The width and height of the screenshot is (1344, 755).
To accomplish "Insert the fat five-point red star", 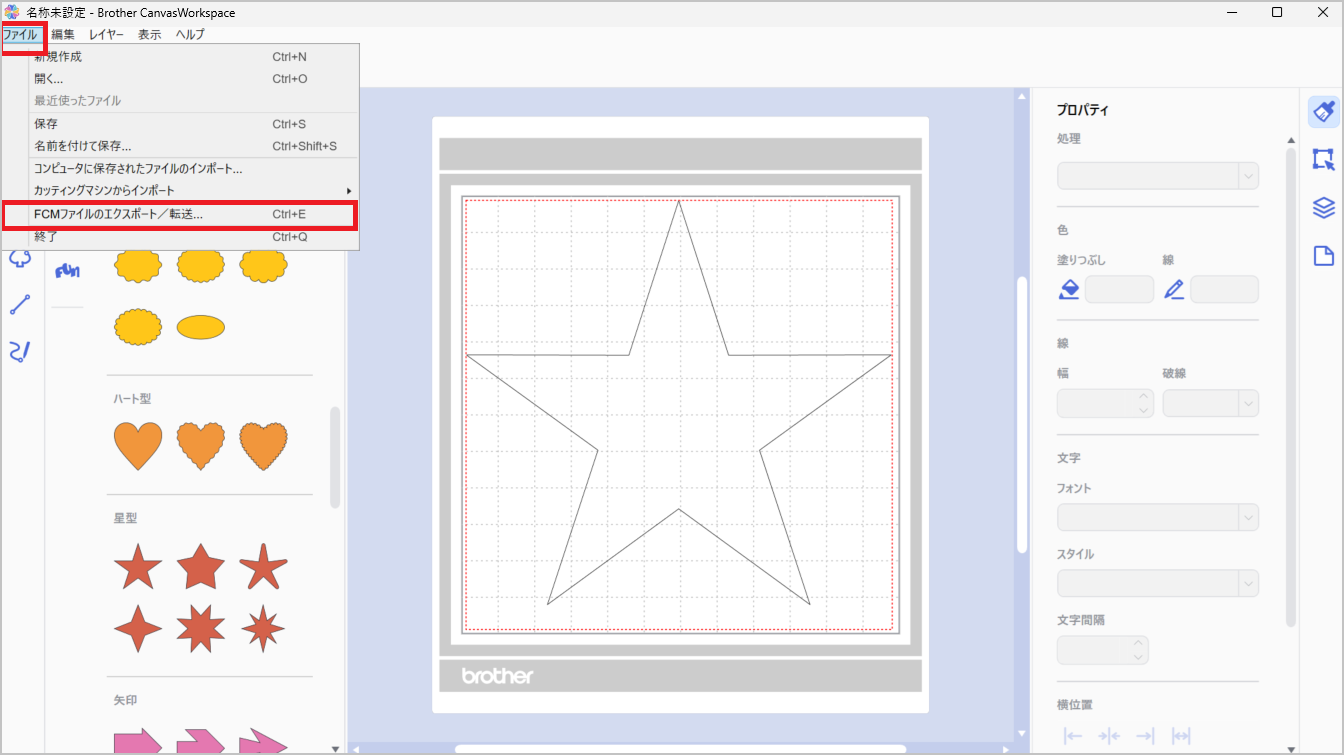I will point(200,566).
